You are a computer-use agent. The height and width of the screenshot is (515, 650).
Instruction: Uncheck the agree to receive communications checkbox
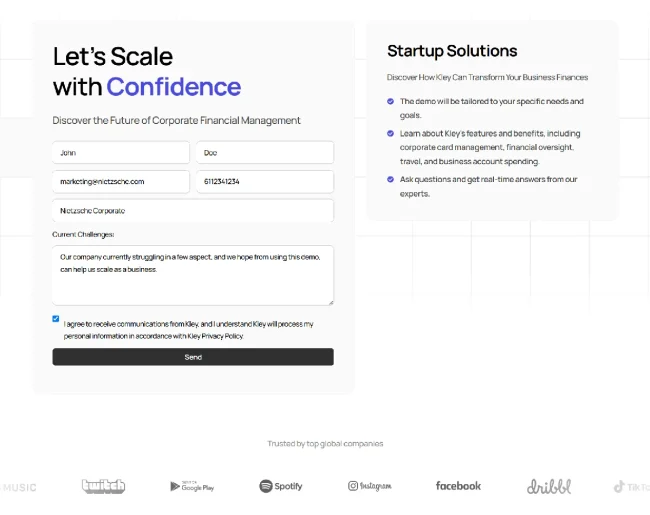[x=56, y=318]
